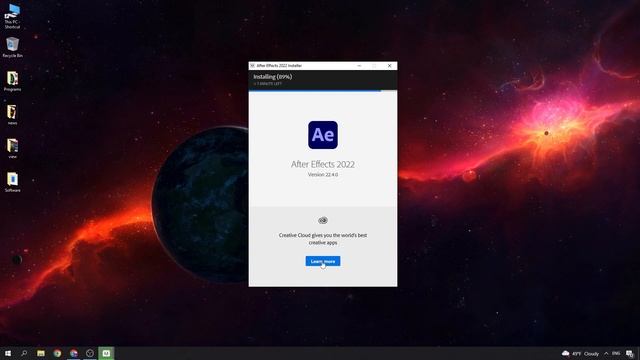
Task: Open the Cloudy weather widget in taskbar
Action: (x=580, y=353)
